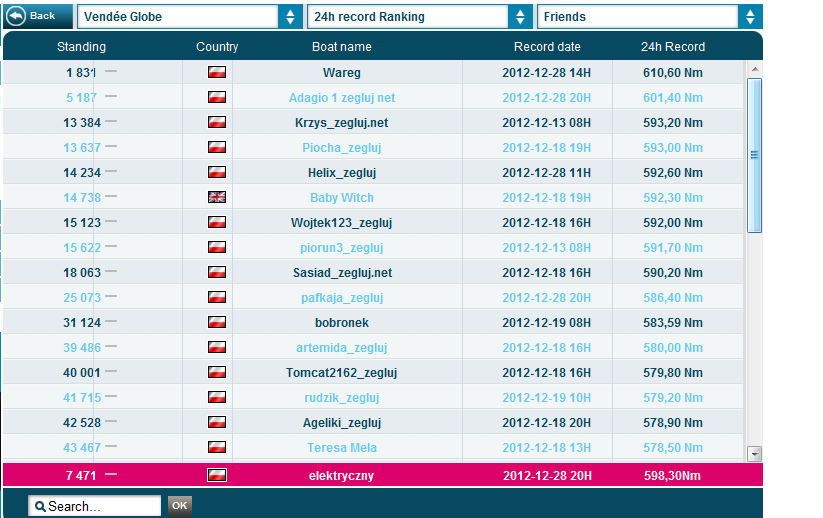Click the flag next to Teresa Mela
This screenshot has width=823, height=518.
217,448
